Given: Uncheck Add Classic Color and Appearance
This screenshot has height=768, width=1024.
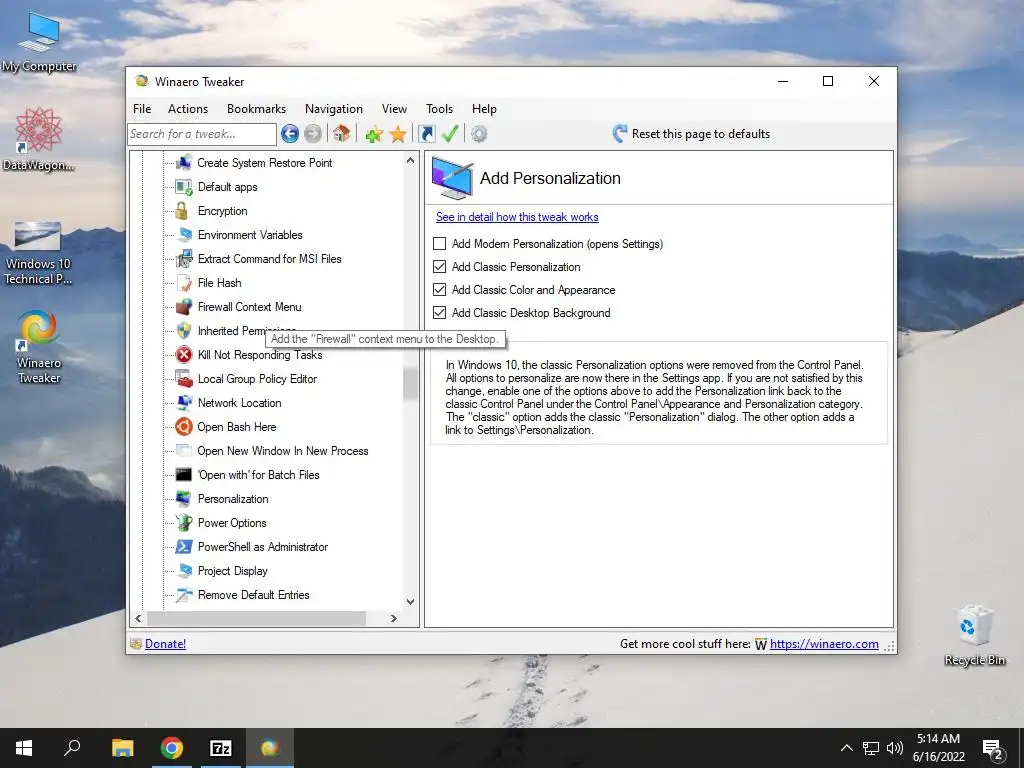Looking at the screenshot, I should pyautogui.click(x=440, y=289).
